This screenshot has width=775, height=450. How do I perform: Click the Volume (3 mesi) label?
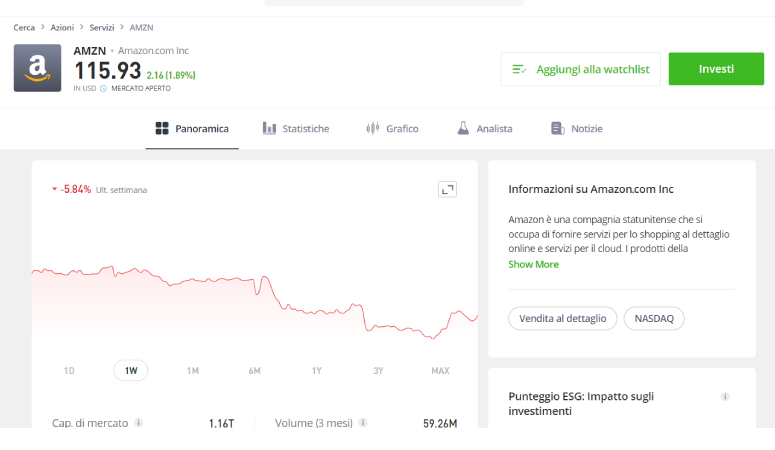[x=314, y=423]
